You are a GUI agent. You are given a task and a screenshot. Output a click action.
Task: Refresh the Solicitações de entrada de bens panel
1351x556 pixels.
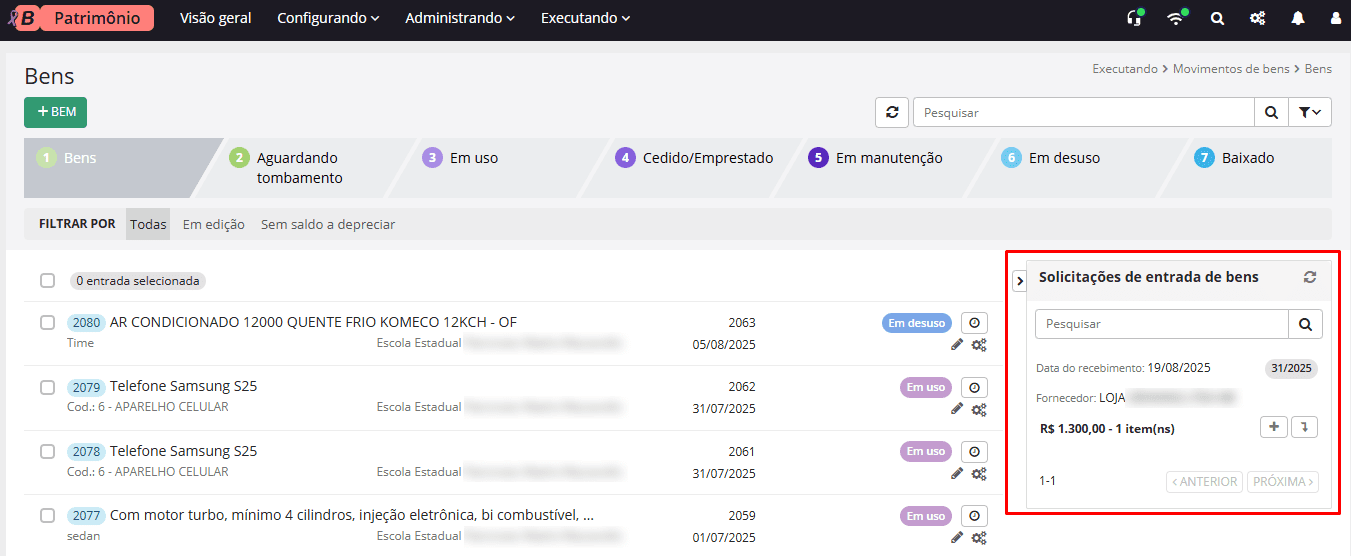1310,277
